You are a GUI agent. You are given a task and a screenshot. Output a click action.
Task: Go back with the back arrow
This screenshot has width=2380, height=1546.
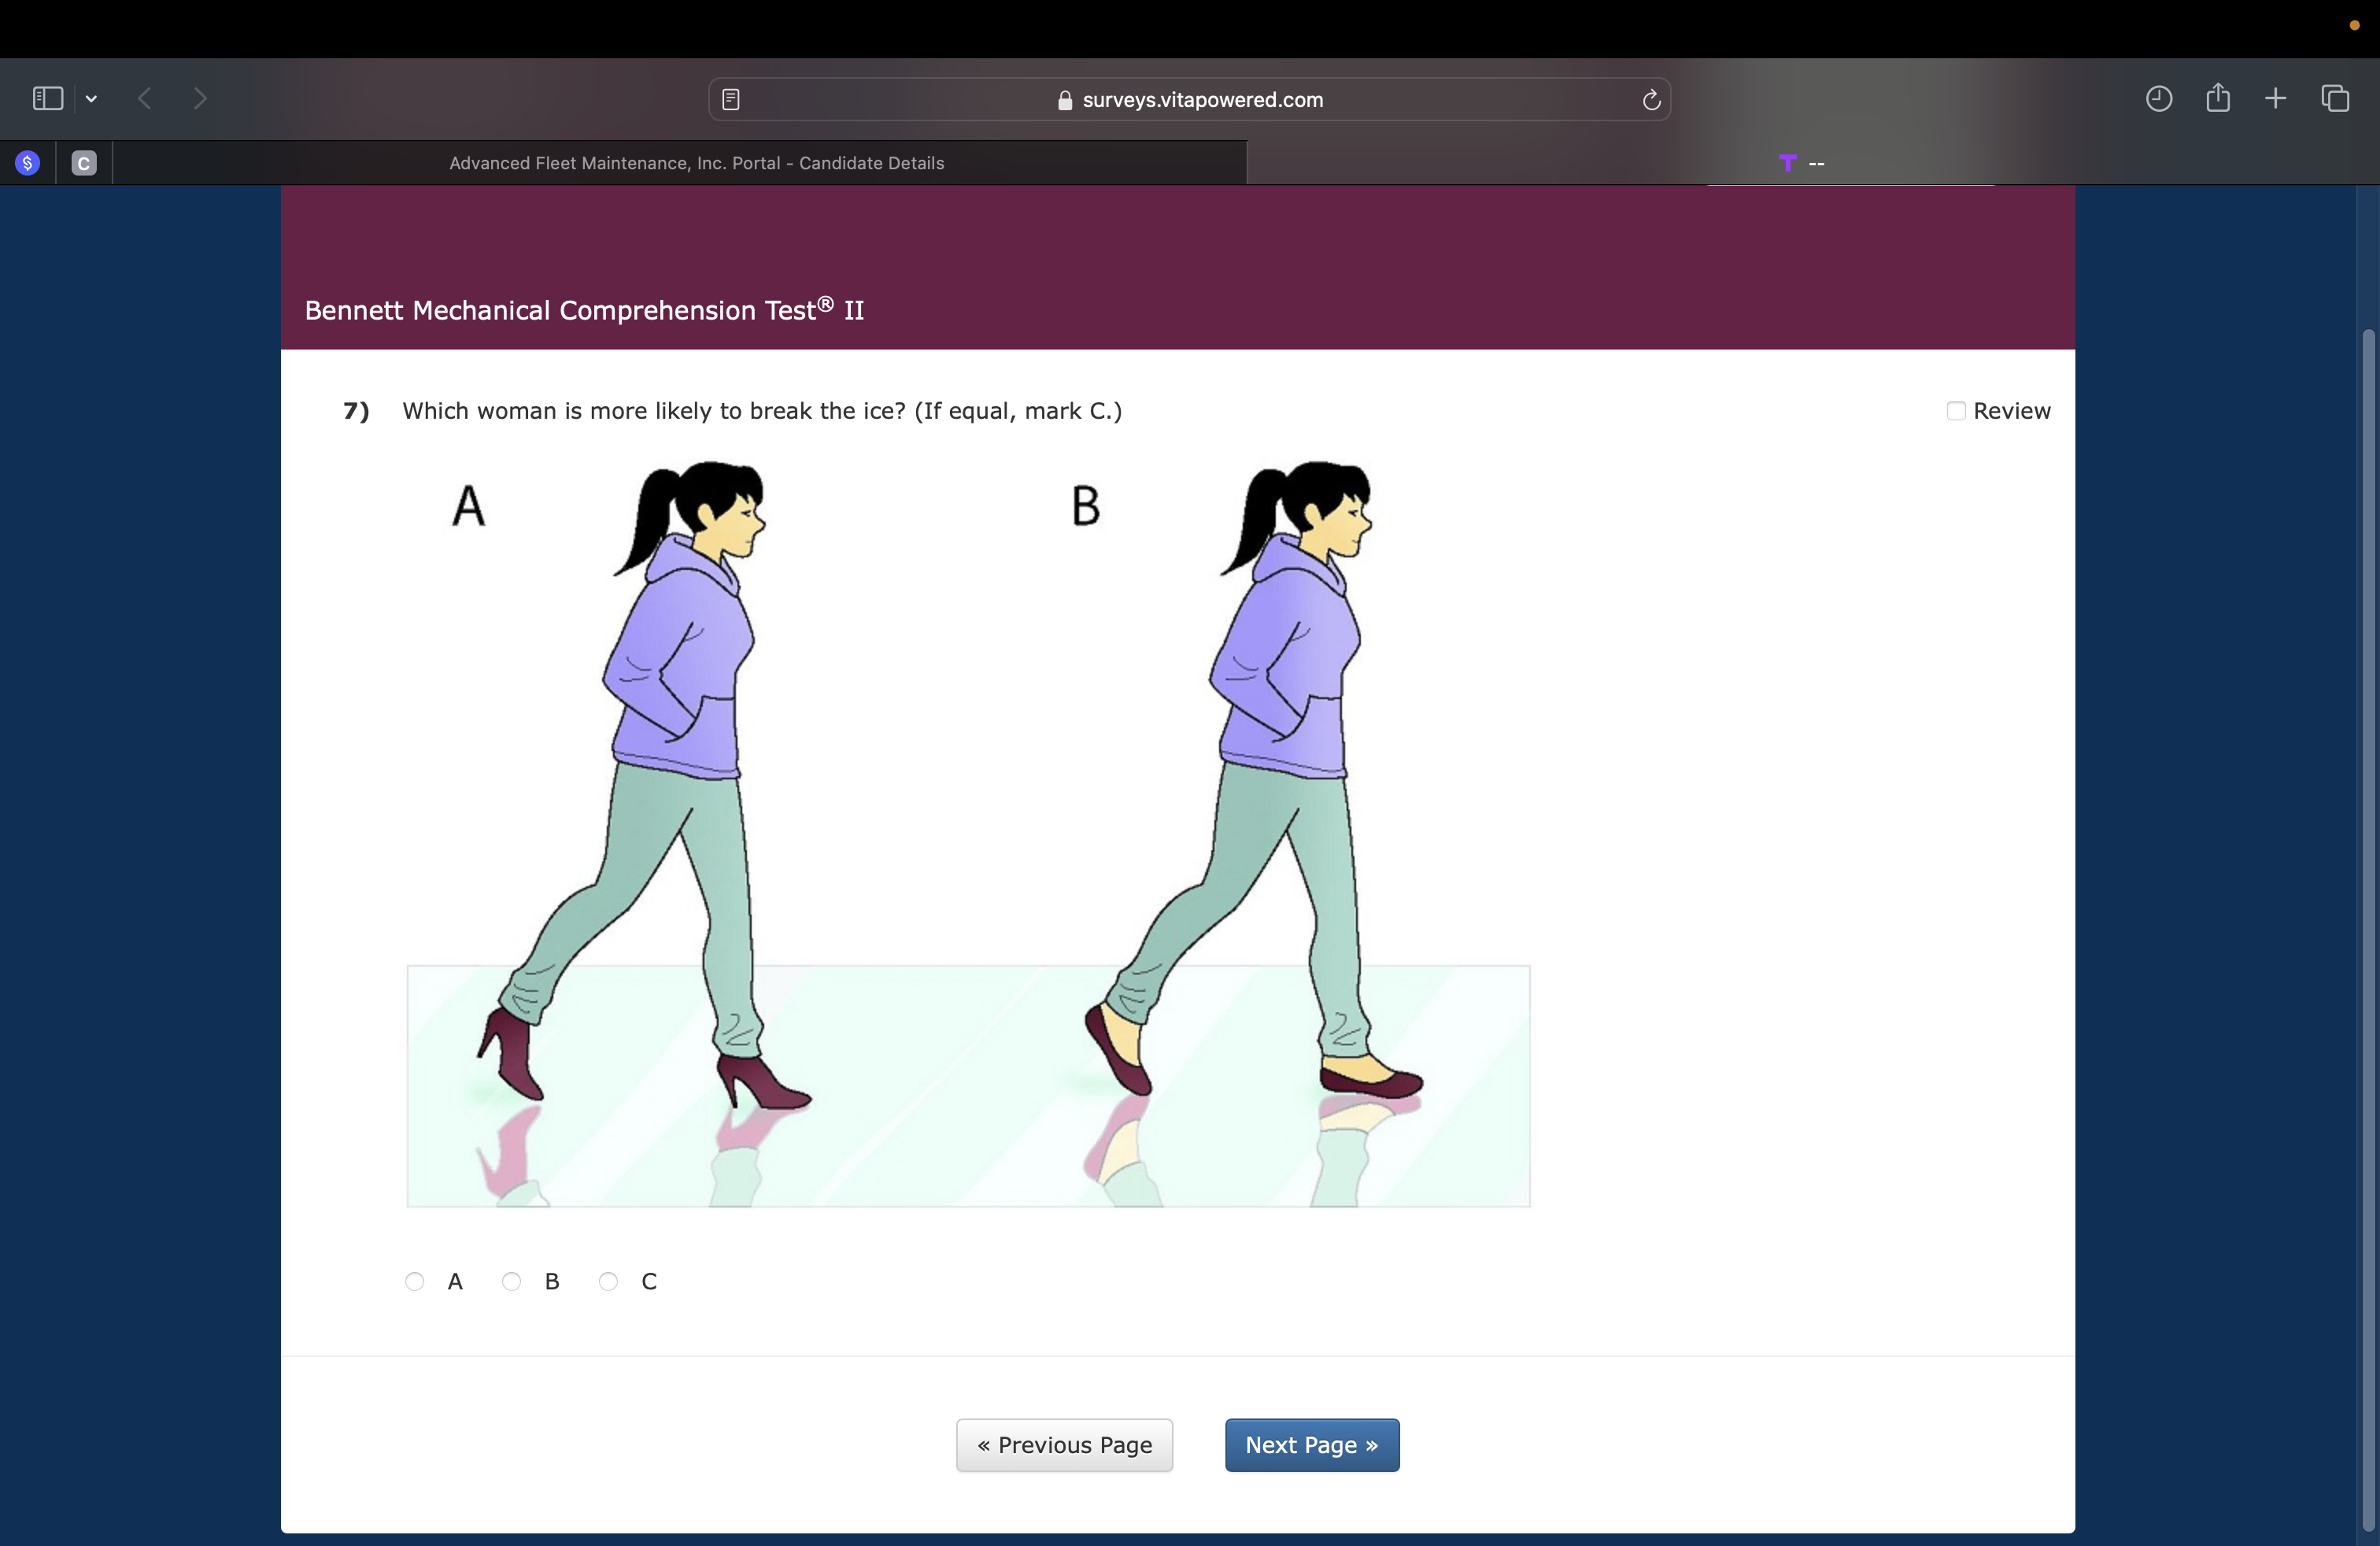click(x=145, y=98)
